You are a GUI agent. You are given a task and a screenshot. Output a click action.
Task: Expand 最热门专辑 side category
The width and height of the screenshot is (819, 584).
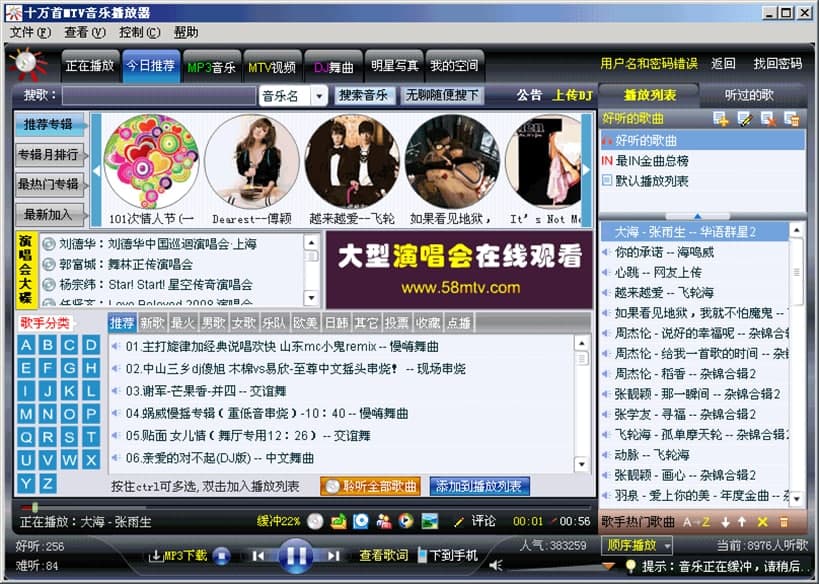pos(50,184)
